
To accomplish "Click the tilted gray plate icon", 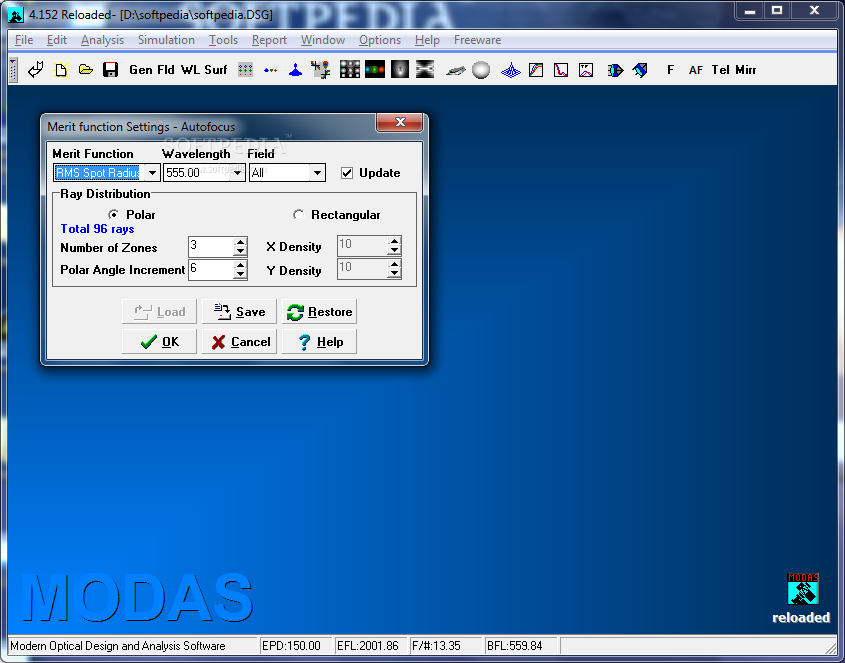I will [455, 70].
